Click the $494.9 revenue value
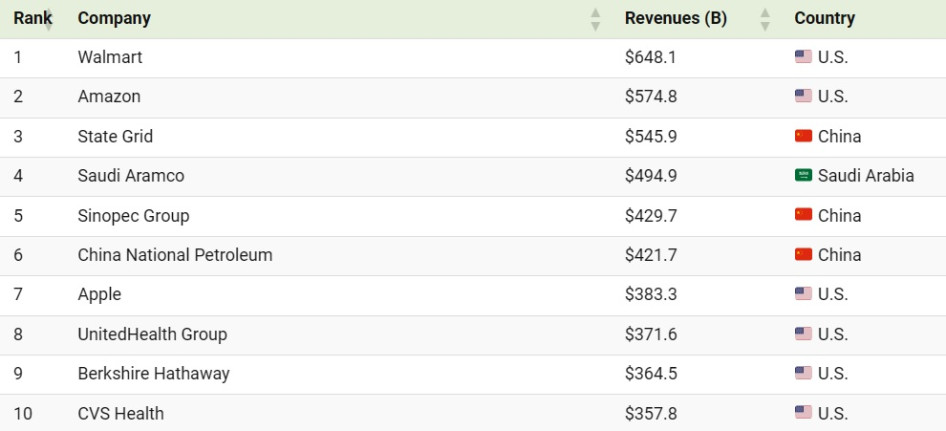The width and height of the screenshot is (946, 431). point(650,176)
